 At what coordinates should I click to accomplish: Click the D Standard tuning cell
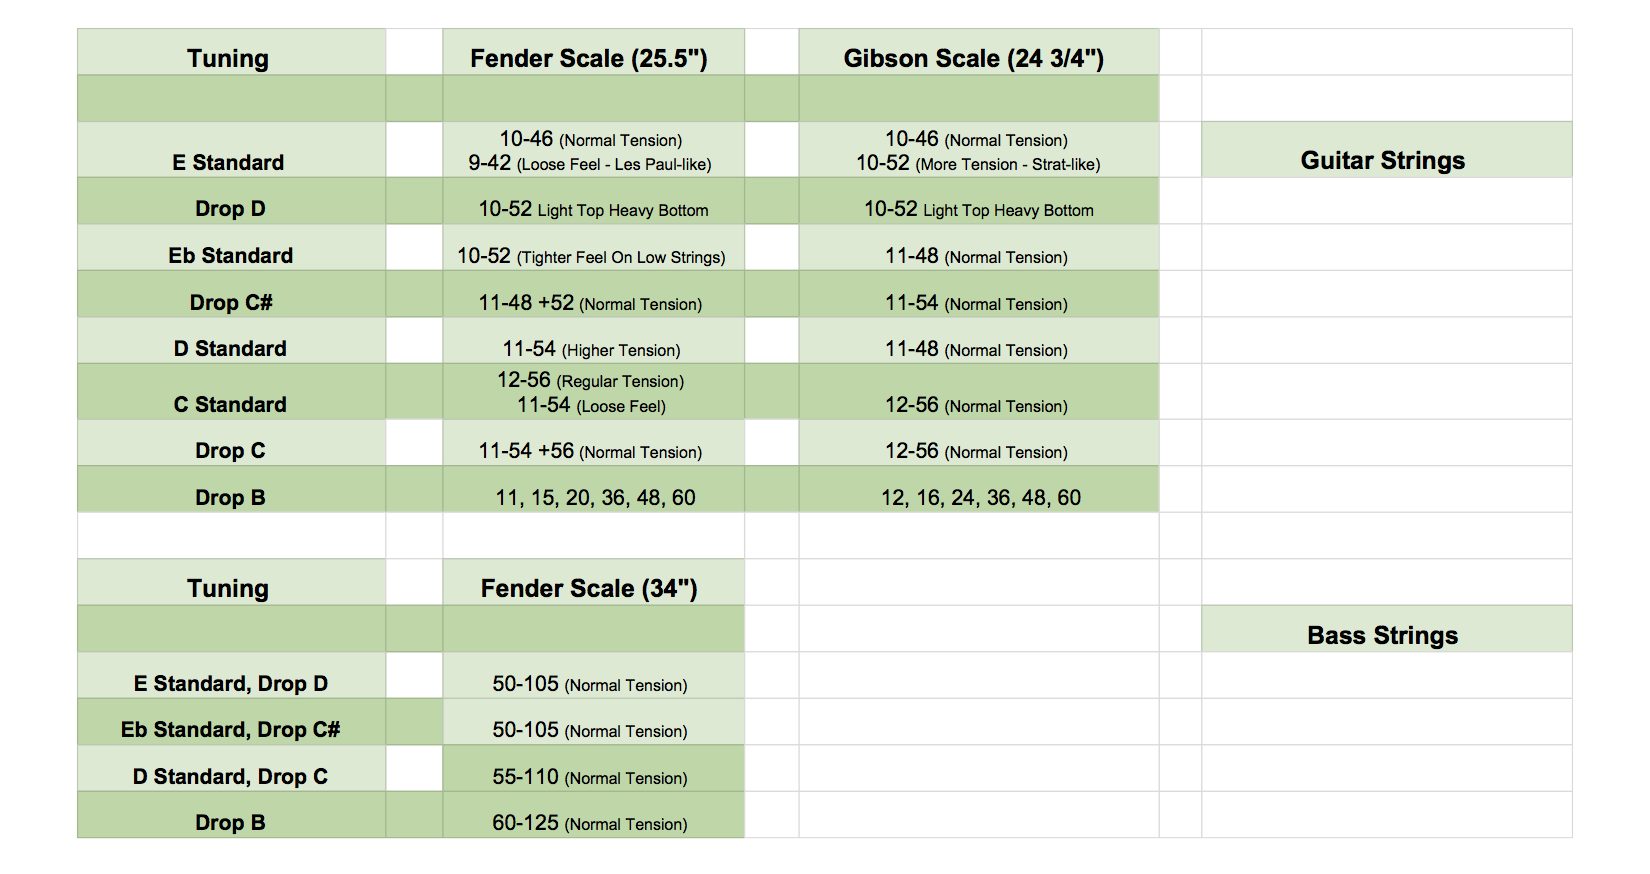click(x=231, y=341)
